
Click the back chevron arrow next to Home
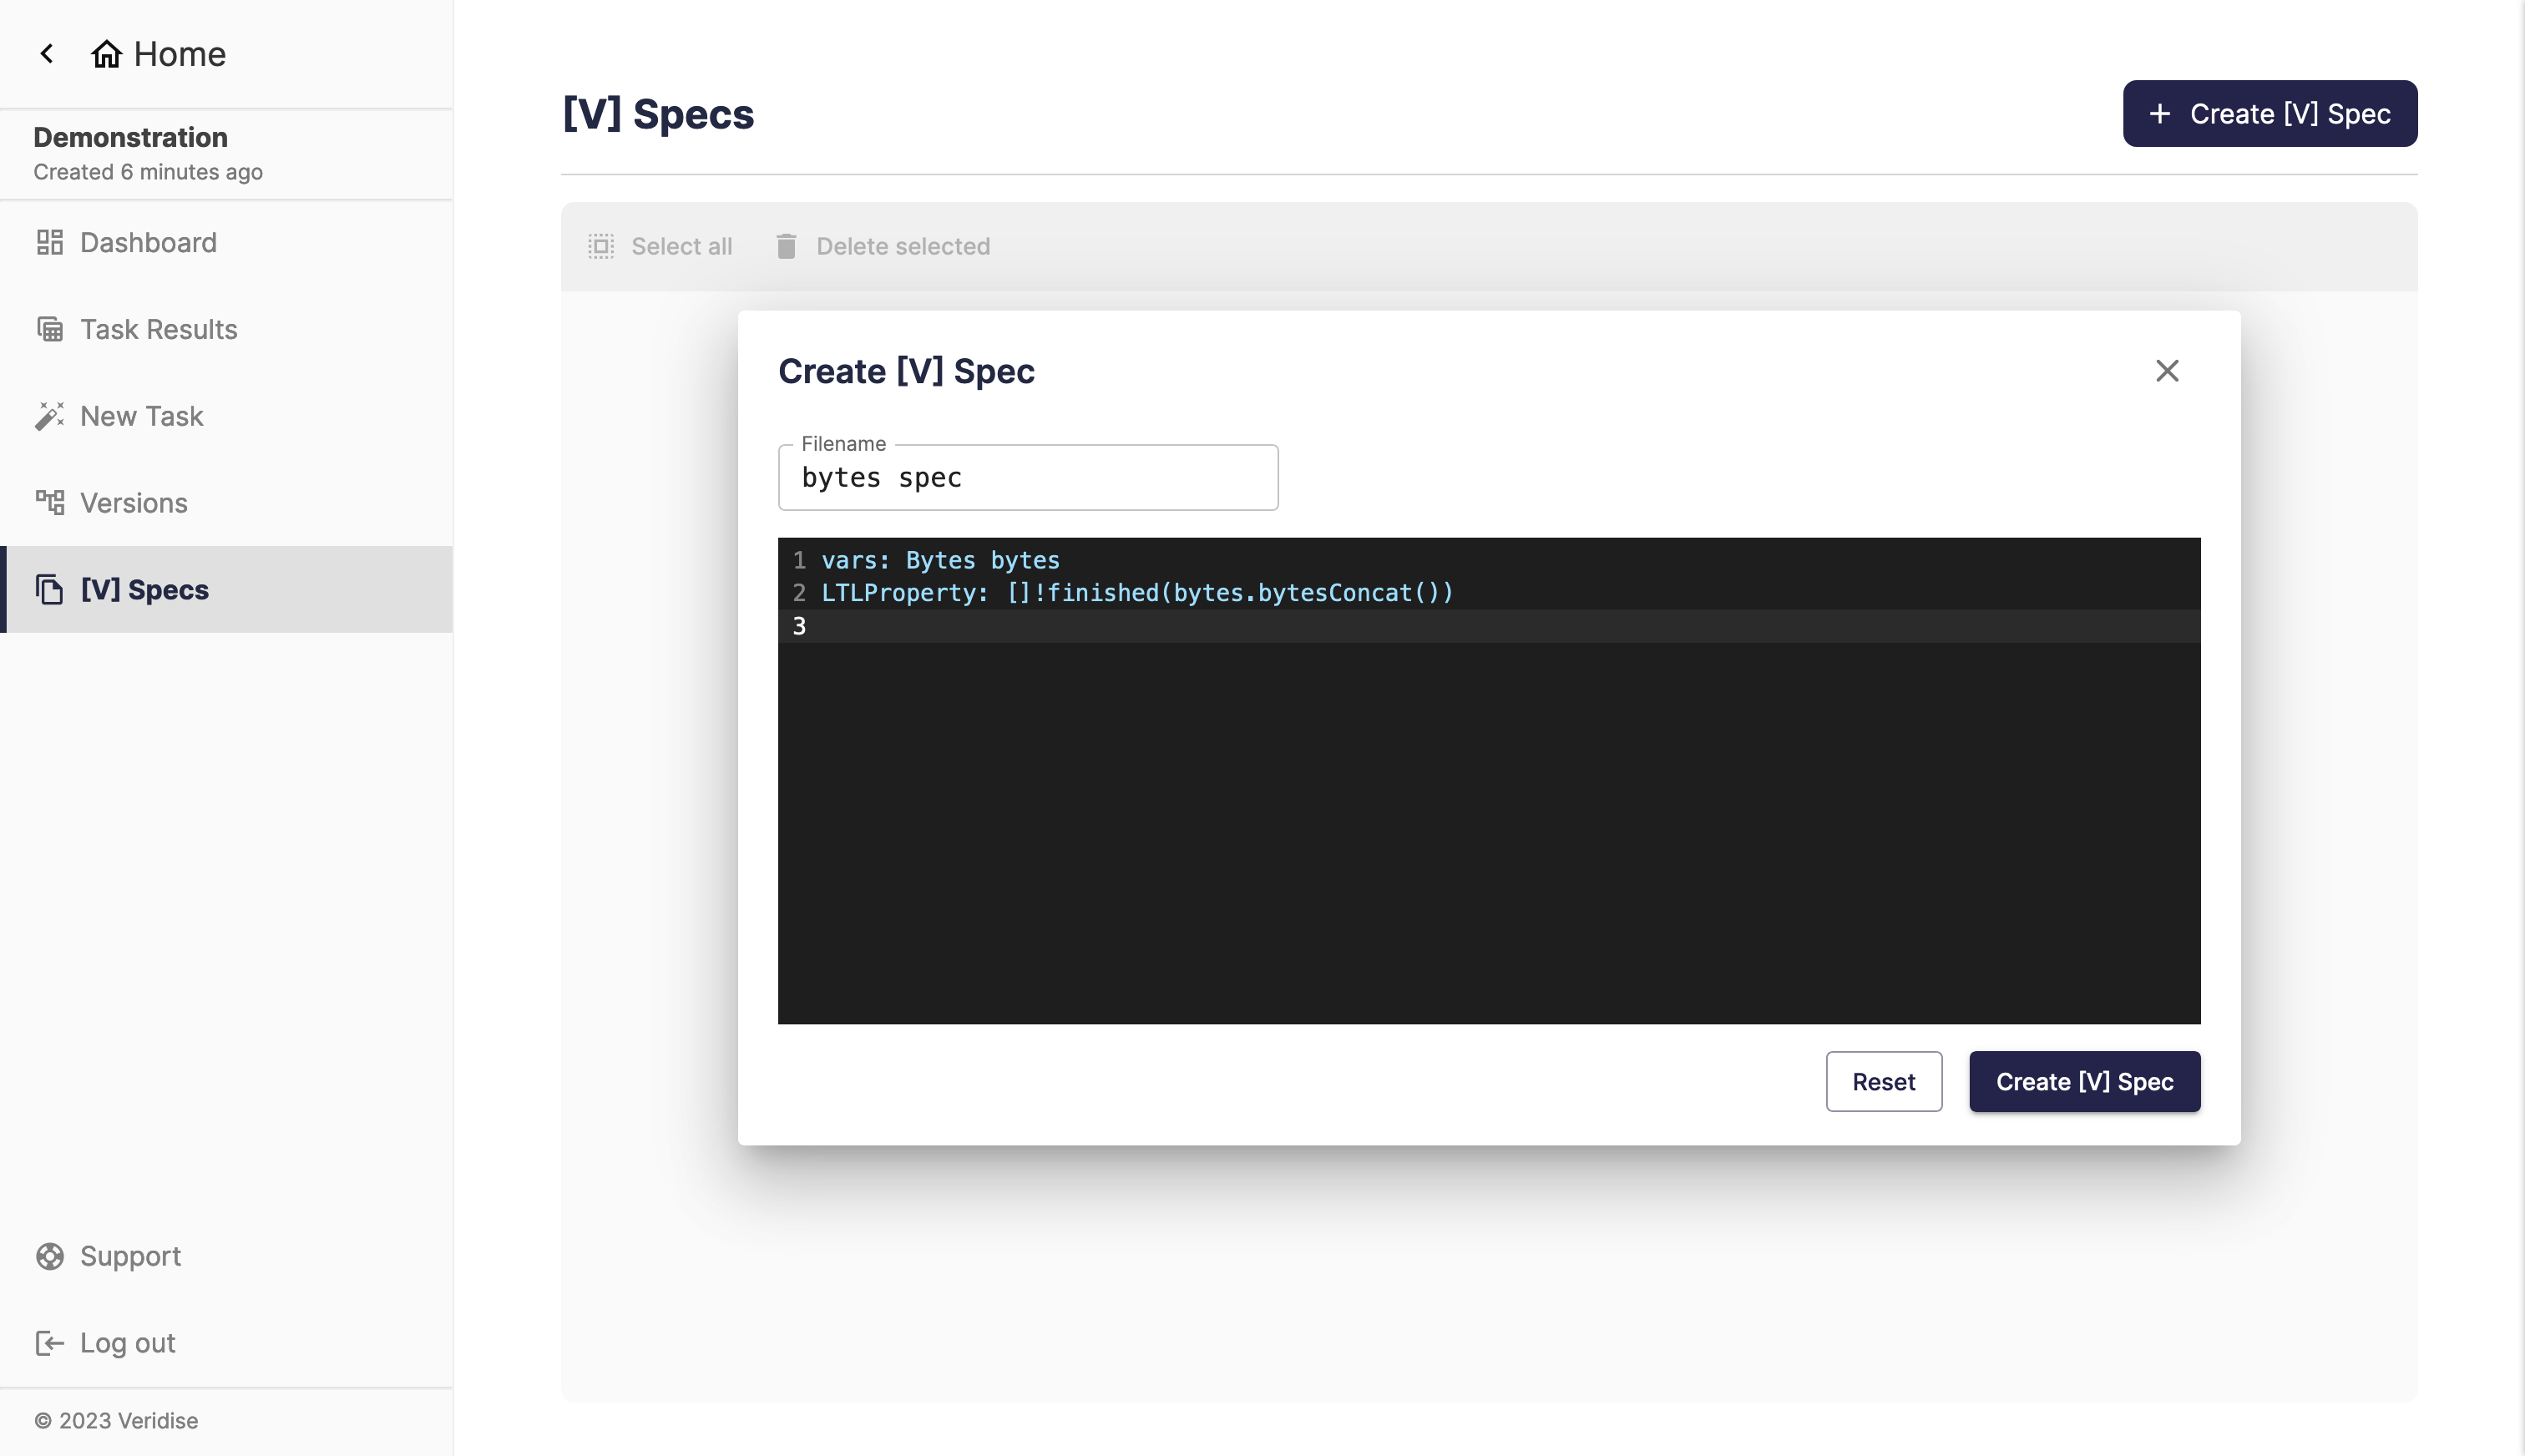[46, 54]
